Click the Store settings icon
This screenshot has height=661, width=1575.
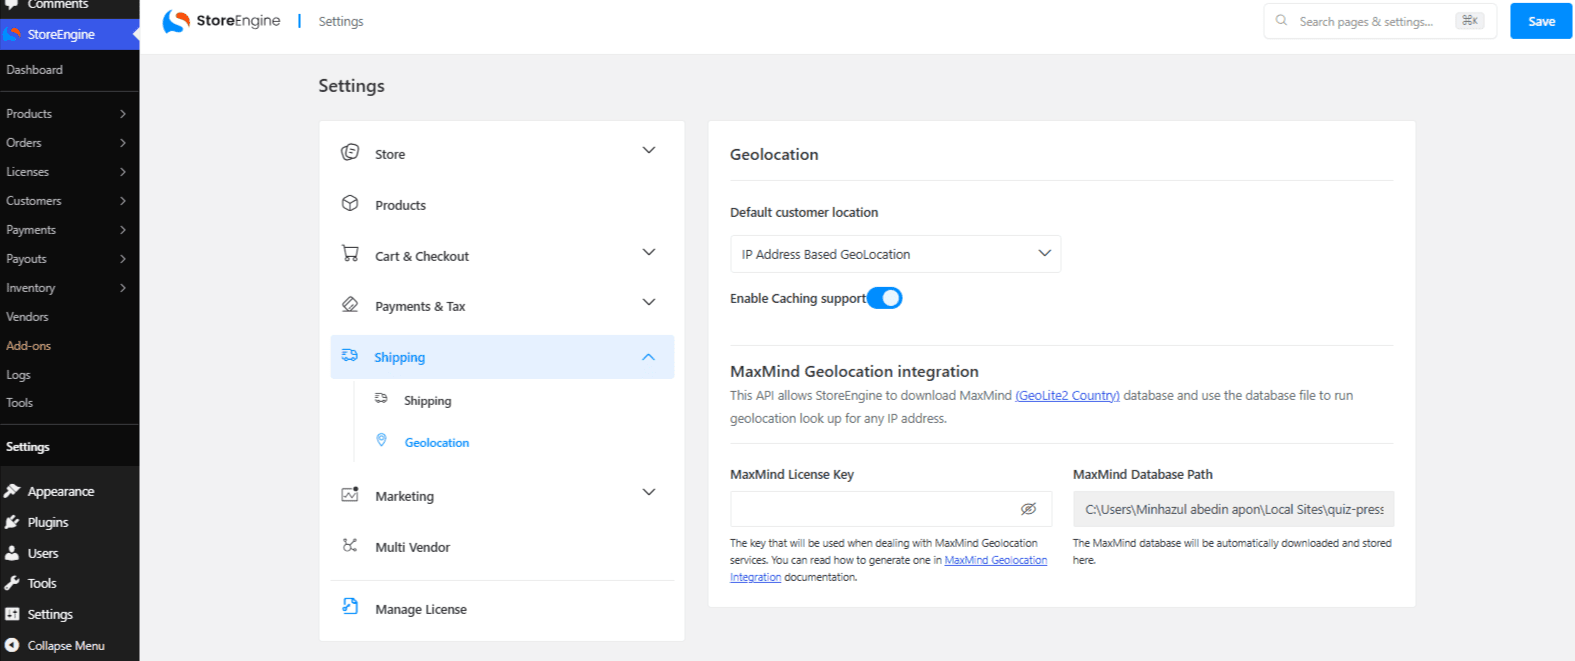pos(350,152)
